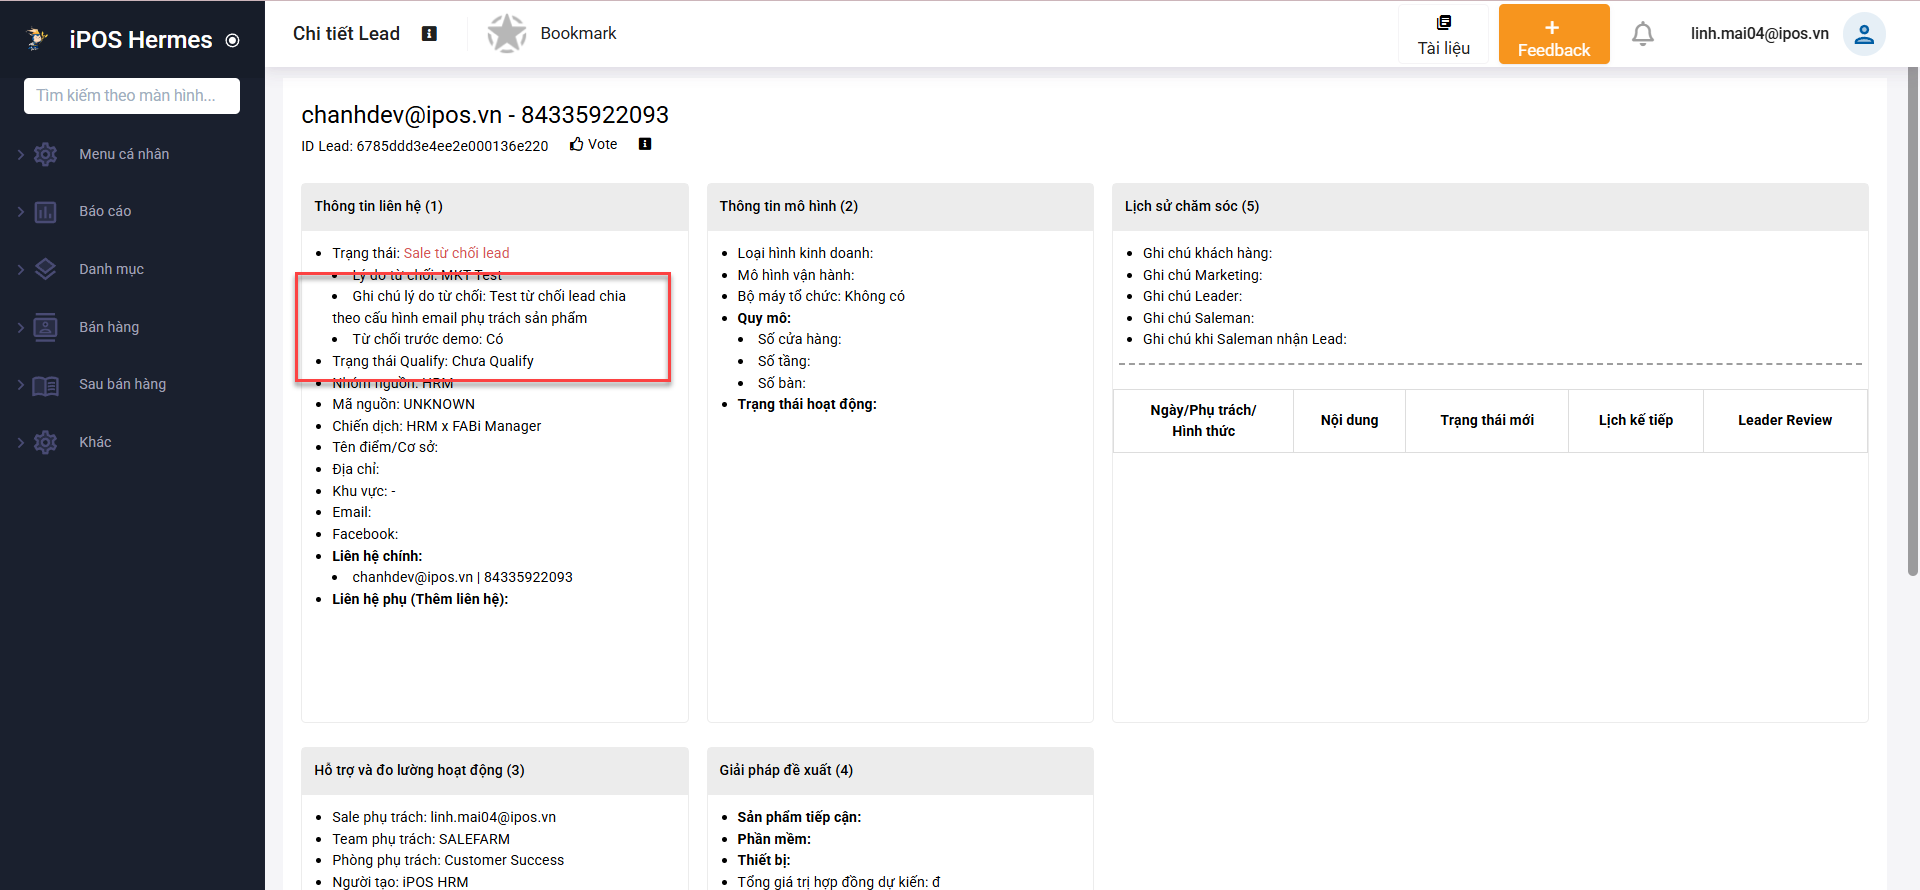Click the Bookmark label

pos(578,33)
